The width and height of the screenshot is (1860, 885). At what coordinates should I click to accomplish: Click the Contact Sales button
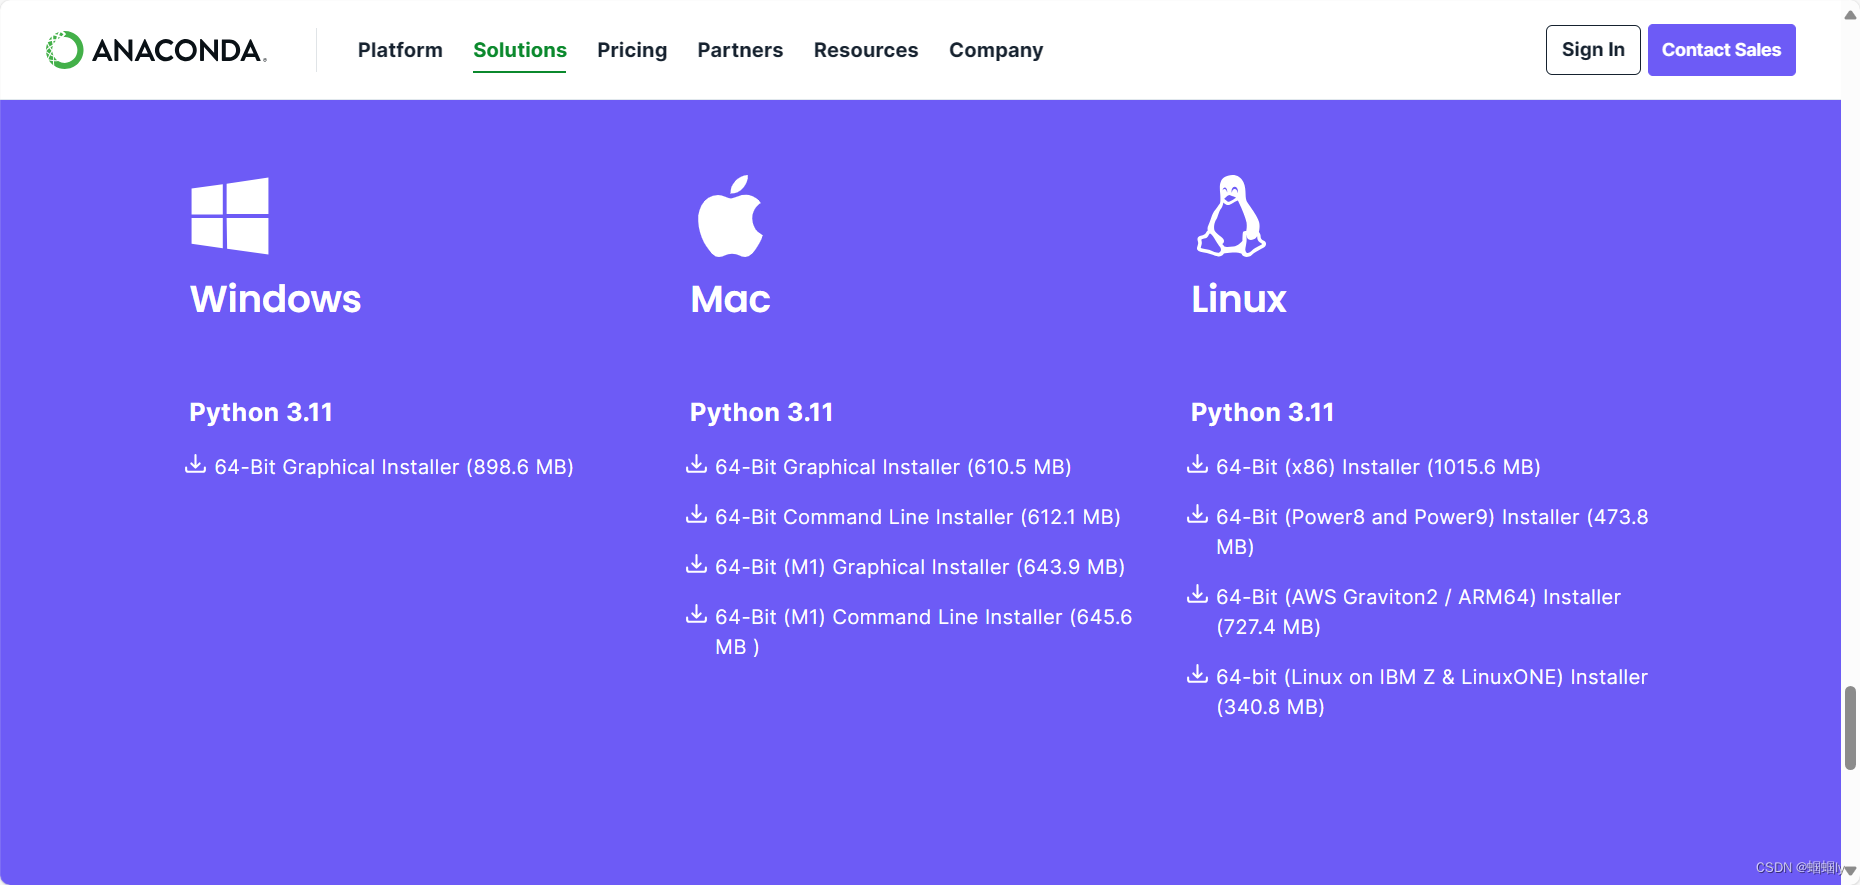coord(1722,50)
